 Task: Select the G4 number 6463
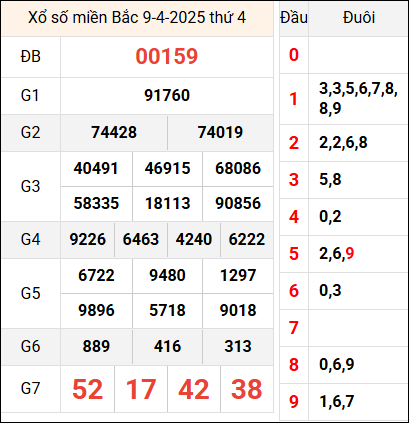tap(141, 239)
